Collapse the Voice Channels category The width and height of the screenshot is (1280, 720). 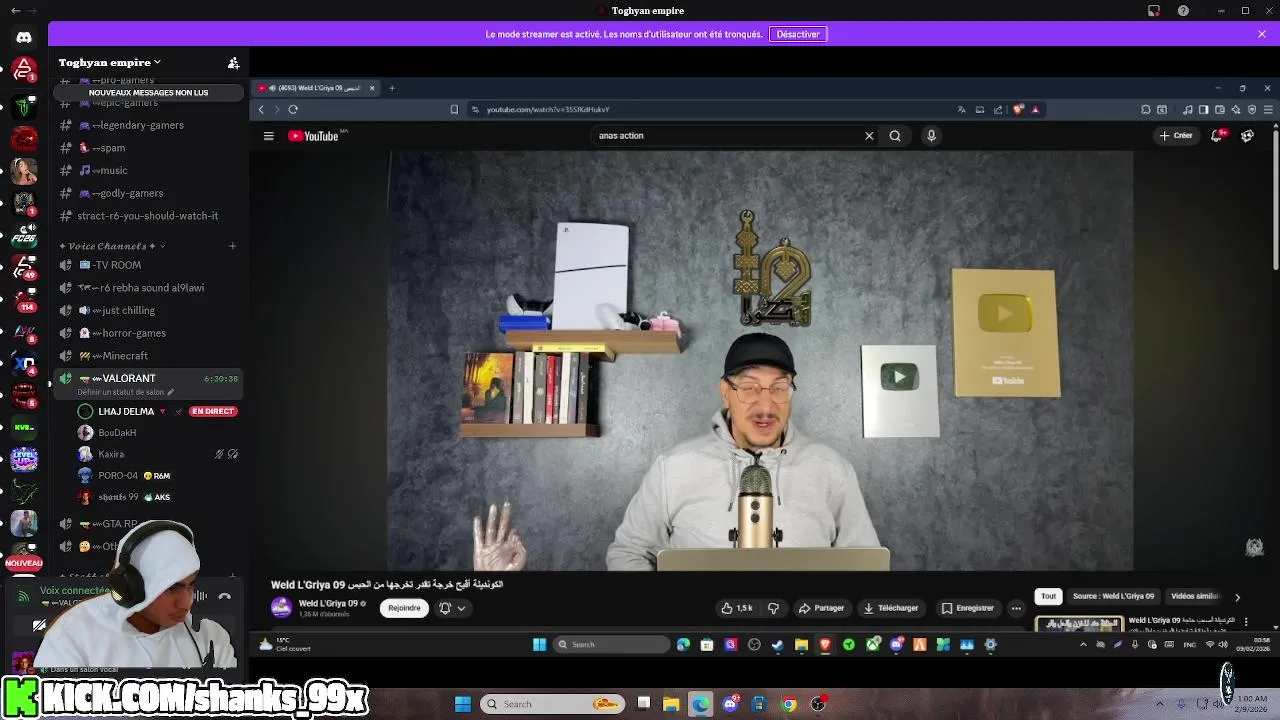point(112,246)
